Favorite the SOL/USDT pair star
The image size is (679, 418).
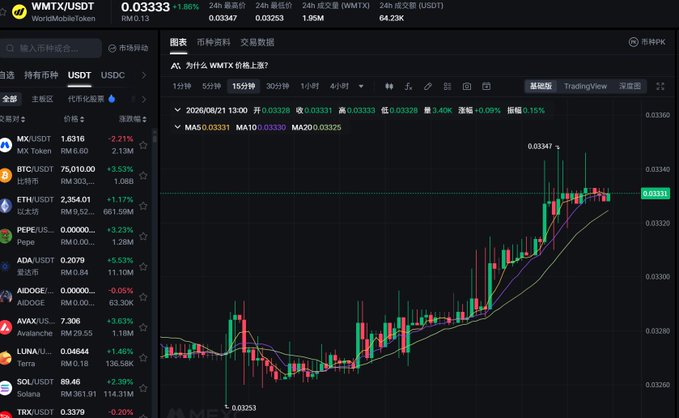143,388
